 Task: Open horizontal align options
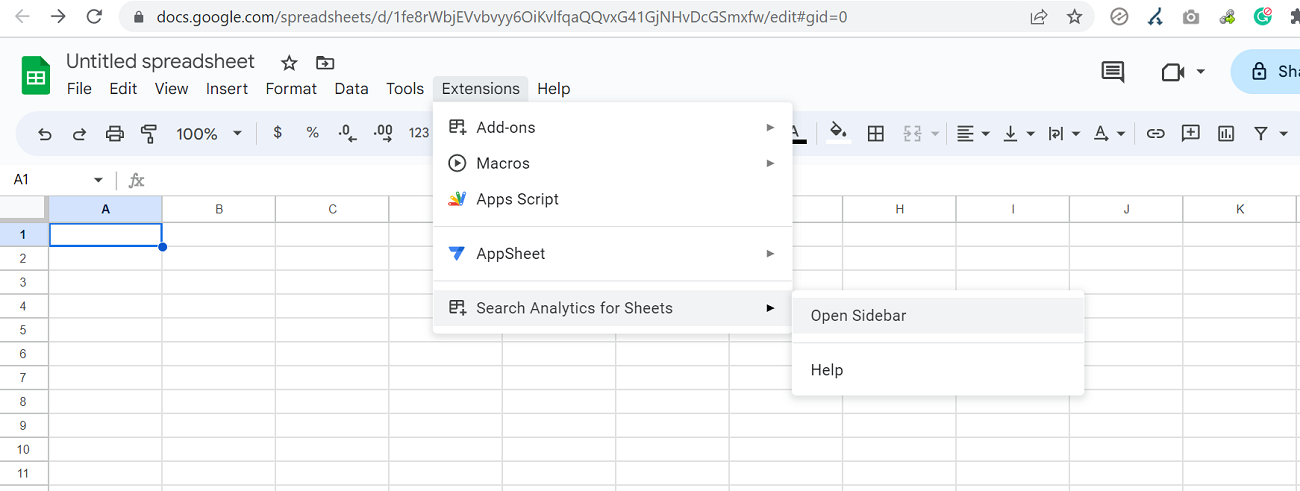point(972,133)
